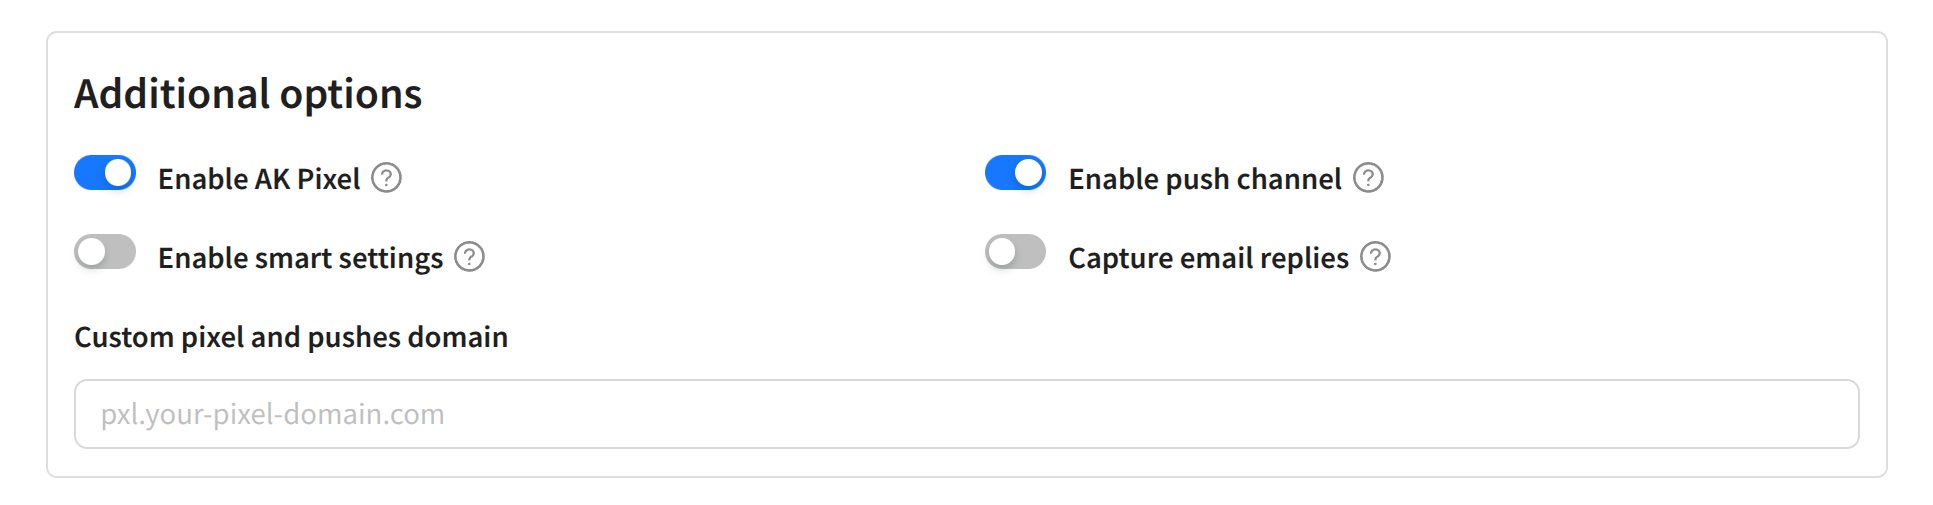The width and height of the screenshot is (1933, 505).
Task: Click the question mark beside email replies
Action: 1375,257
